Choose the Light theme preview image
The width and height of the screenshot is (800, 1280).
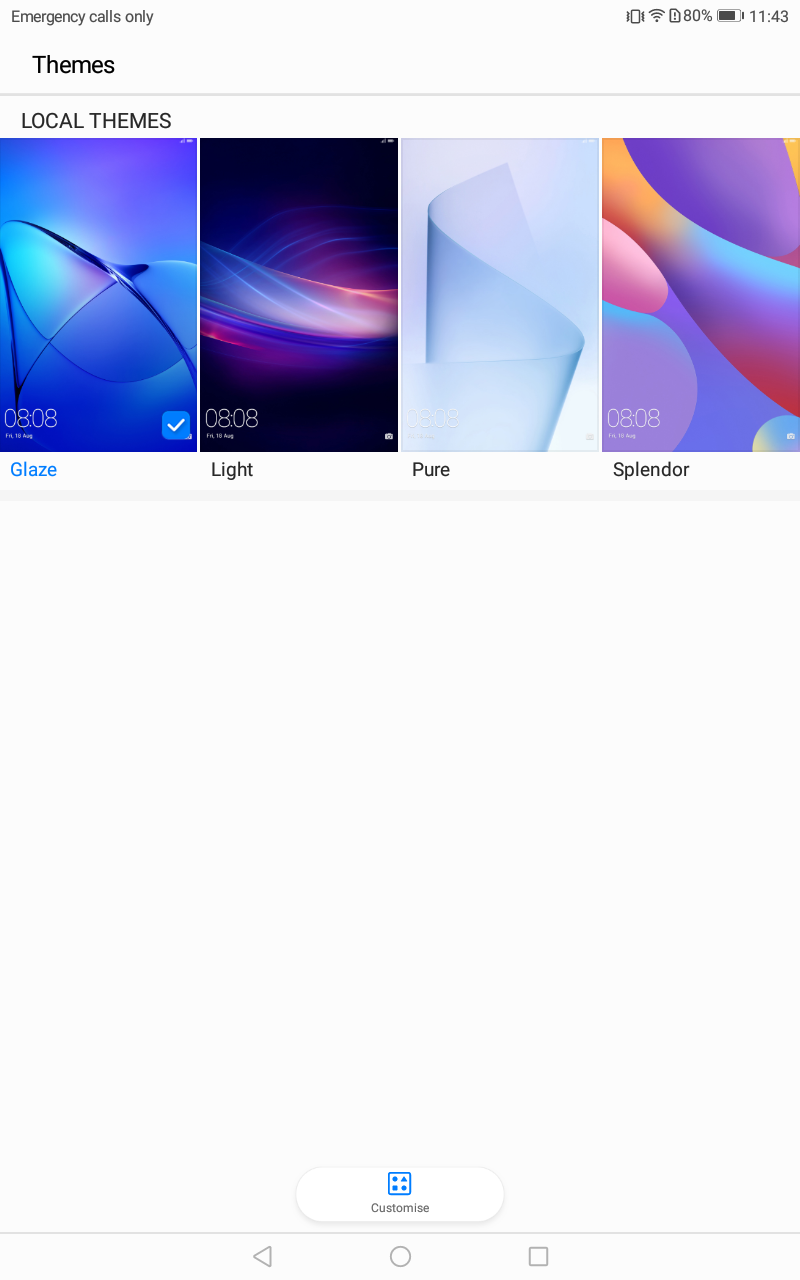click(x=299, y=294)
